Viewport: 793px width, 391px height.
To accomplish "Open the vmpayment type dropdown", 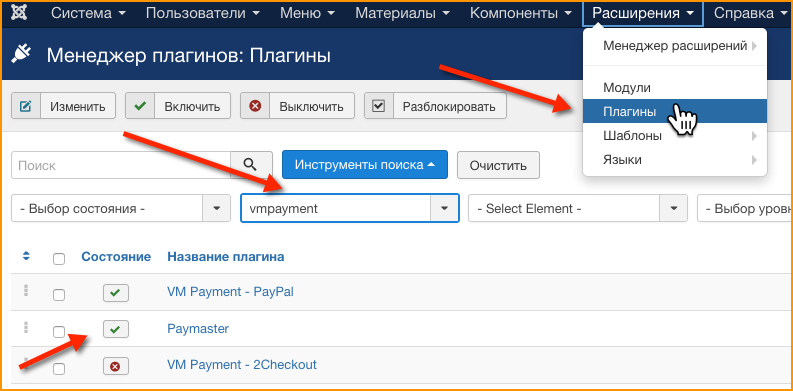I will click(350, 208).
